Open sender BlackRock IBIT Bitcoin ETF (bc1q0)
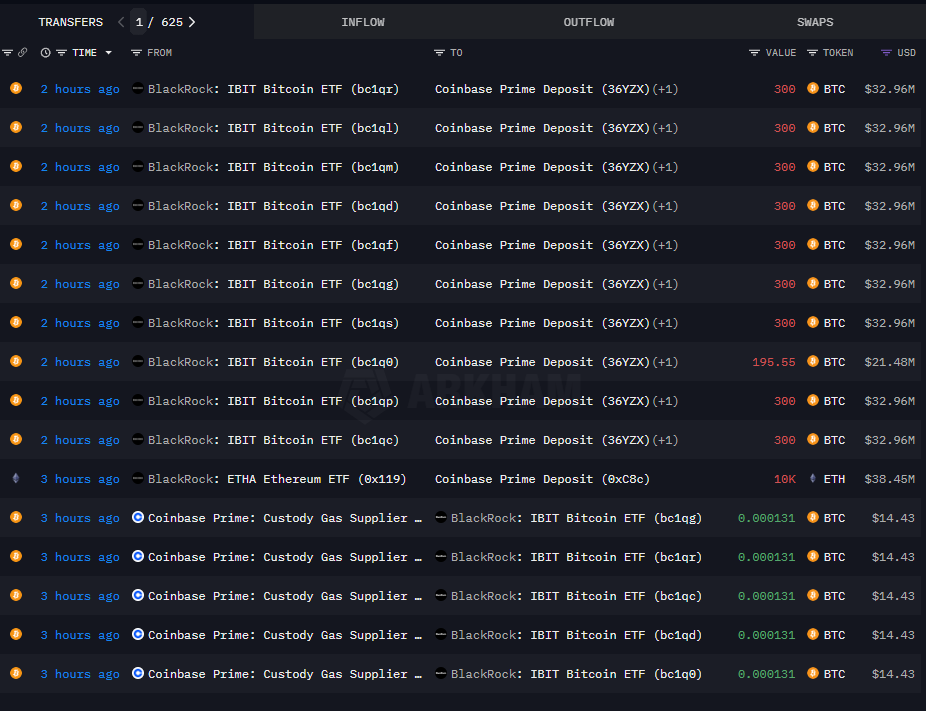This screenshot has height=711, width=926. click(x=273, y=362)
